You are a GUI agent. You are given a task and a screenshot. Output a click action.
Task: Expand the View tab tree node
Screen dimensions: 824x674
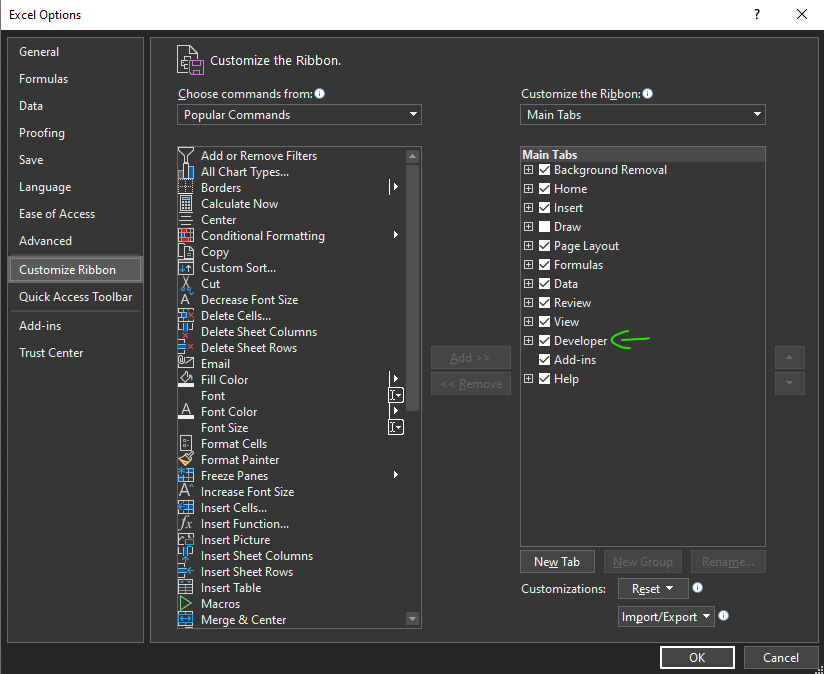pos(529,322)
